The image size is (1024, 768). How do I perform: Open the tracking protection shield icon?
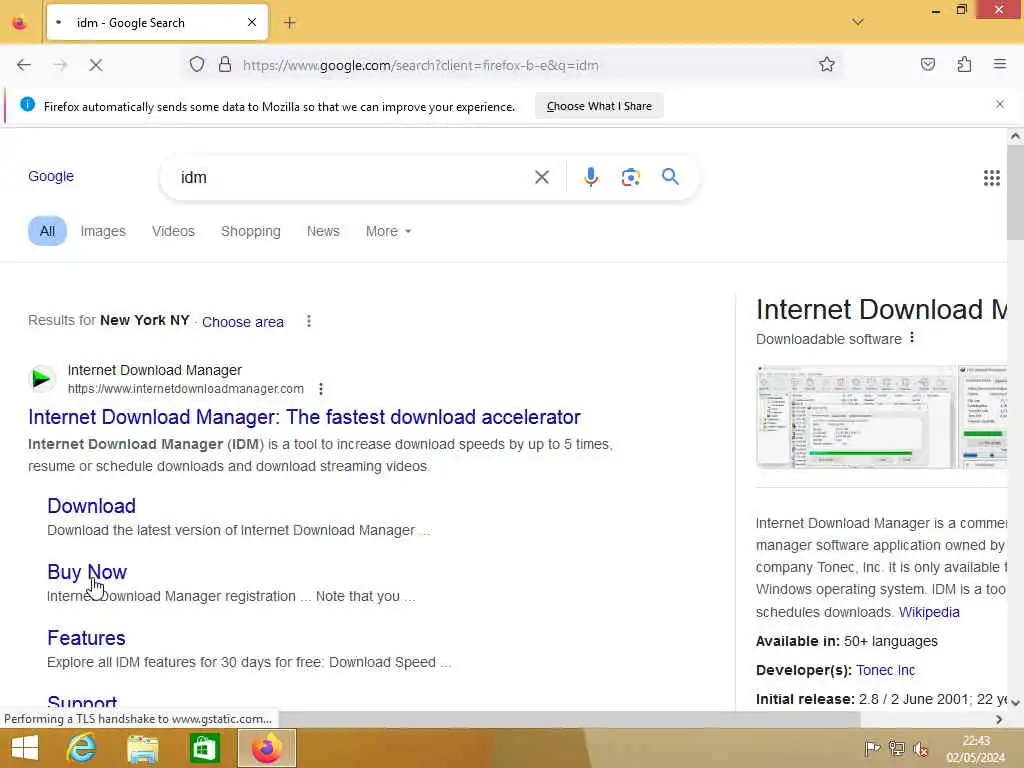[x=197, y=65]
